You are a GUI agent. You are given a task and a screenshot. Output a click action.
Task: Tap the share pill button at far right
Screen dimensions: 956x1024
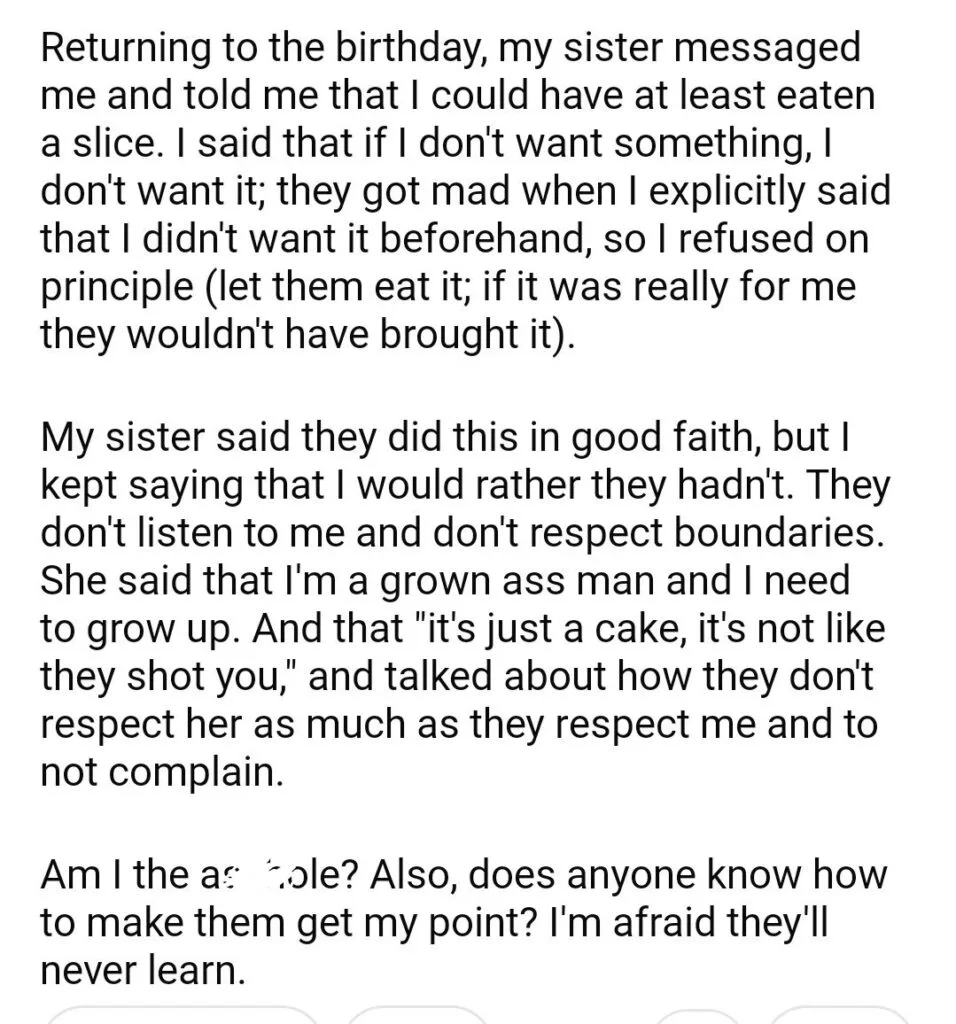pos(840,1017)
